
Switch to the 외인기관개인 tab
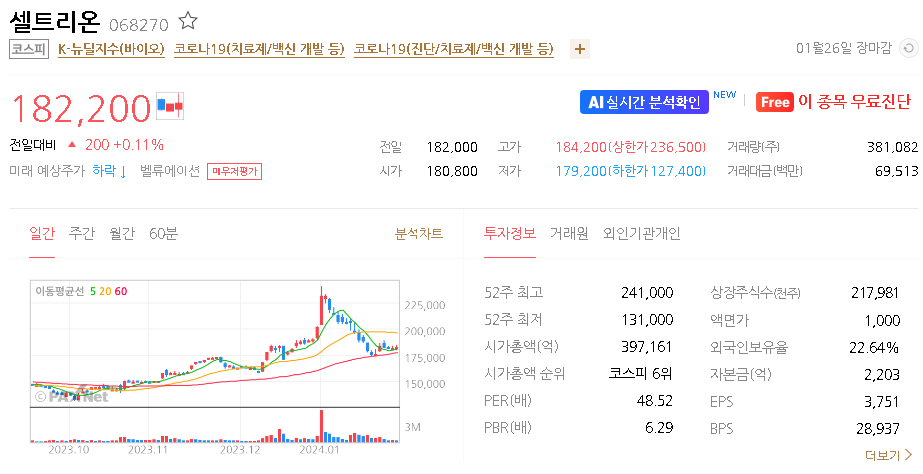click(642, 234)
